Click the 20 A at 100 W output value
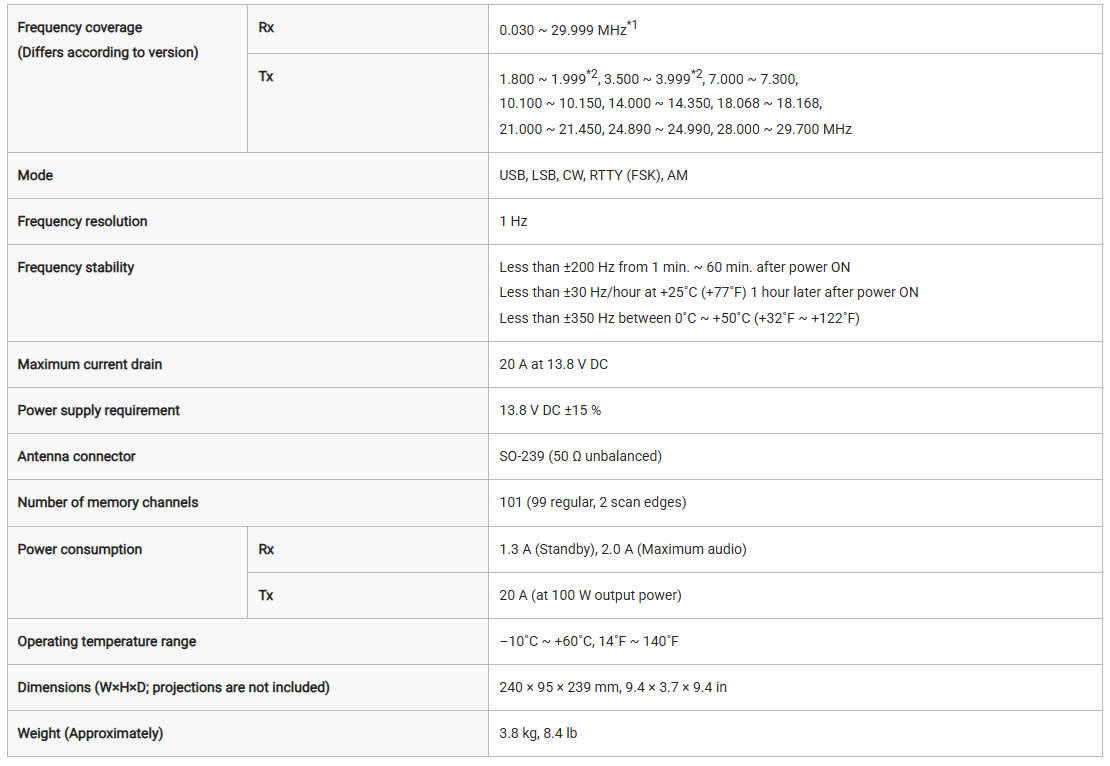The width and height of the screenshot is (1110, 766). 590,595
